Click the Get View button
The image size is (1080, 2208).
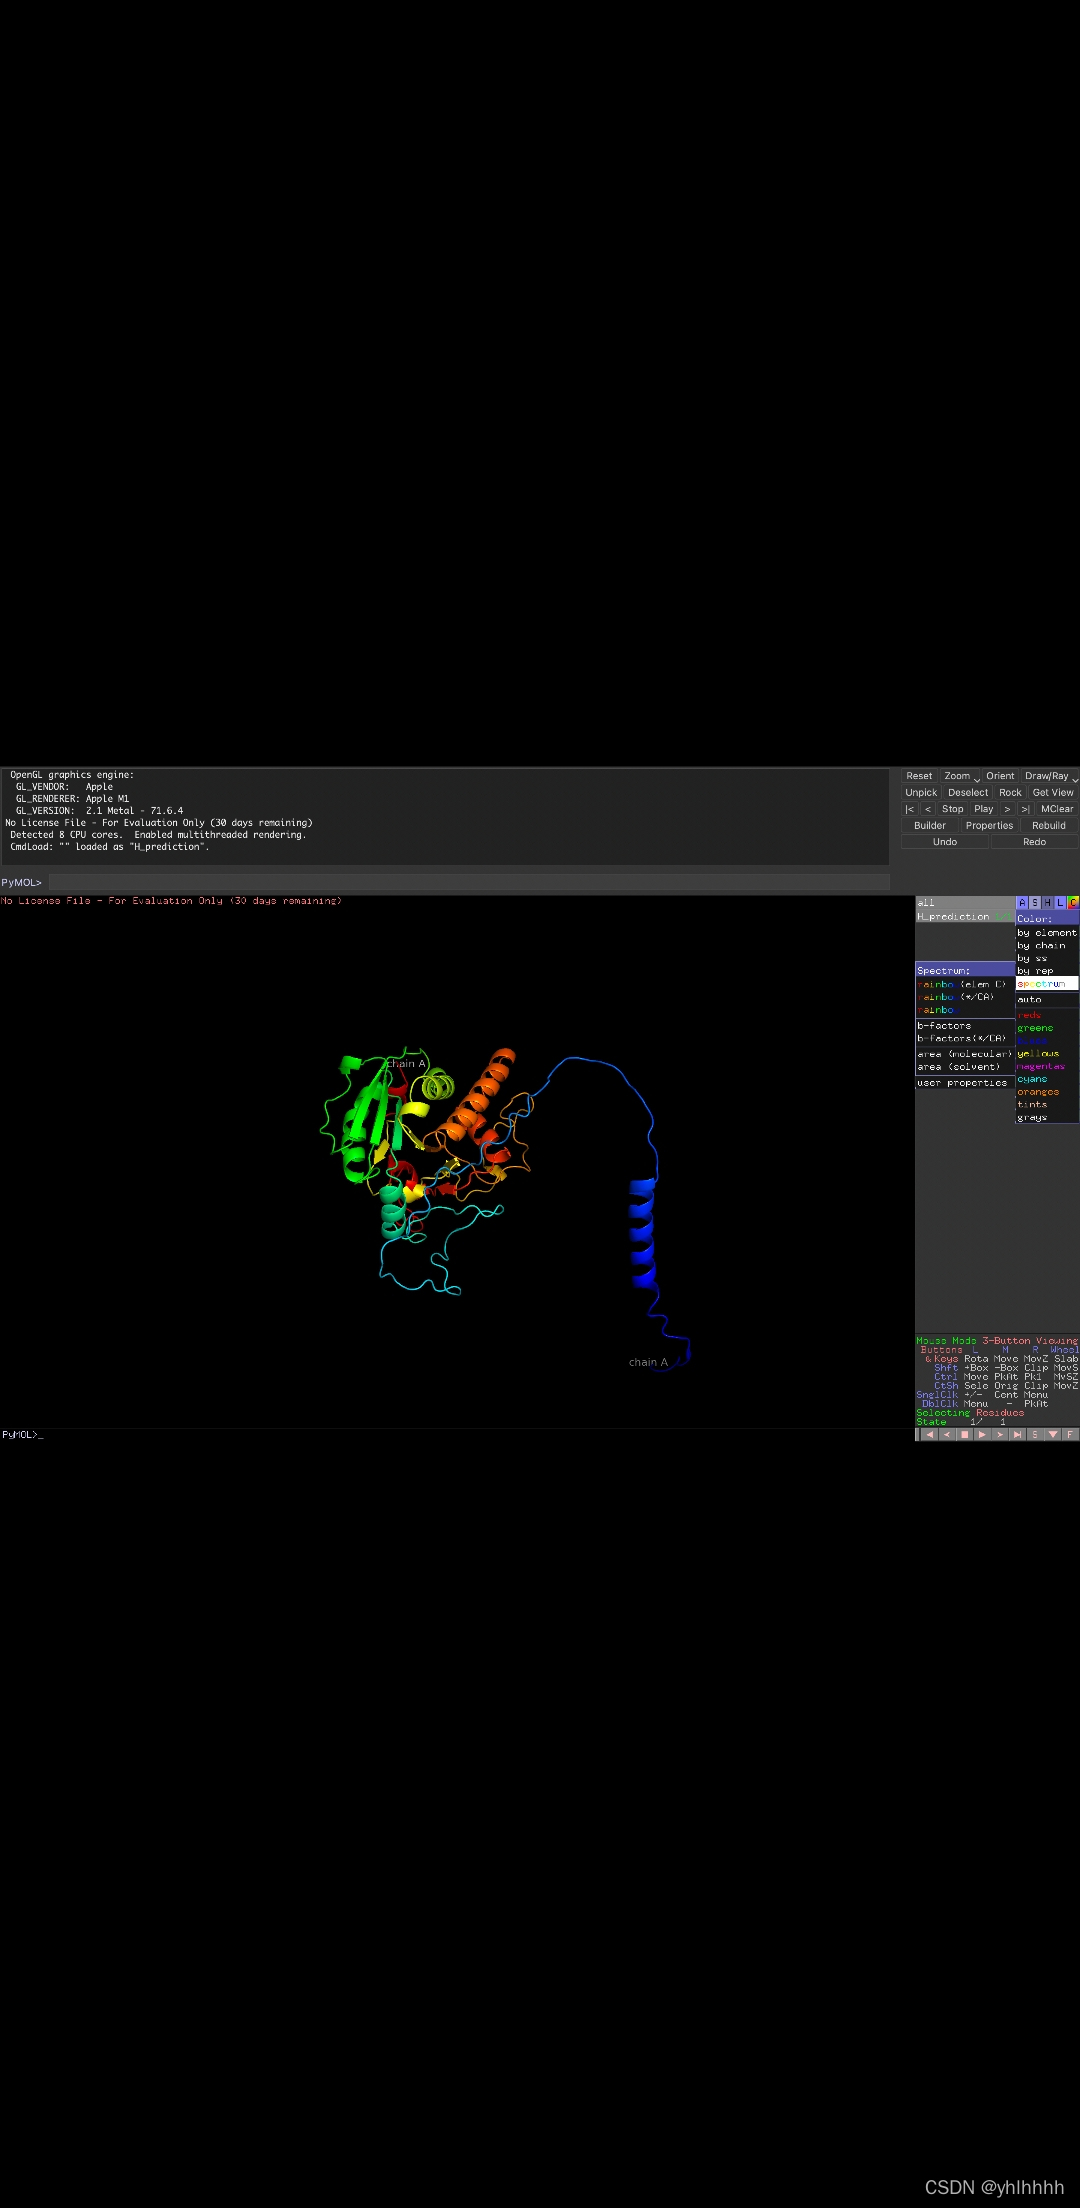1053,792
